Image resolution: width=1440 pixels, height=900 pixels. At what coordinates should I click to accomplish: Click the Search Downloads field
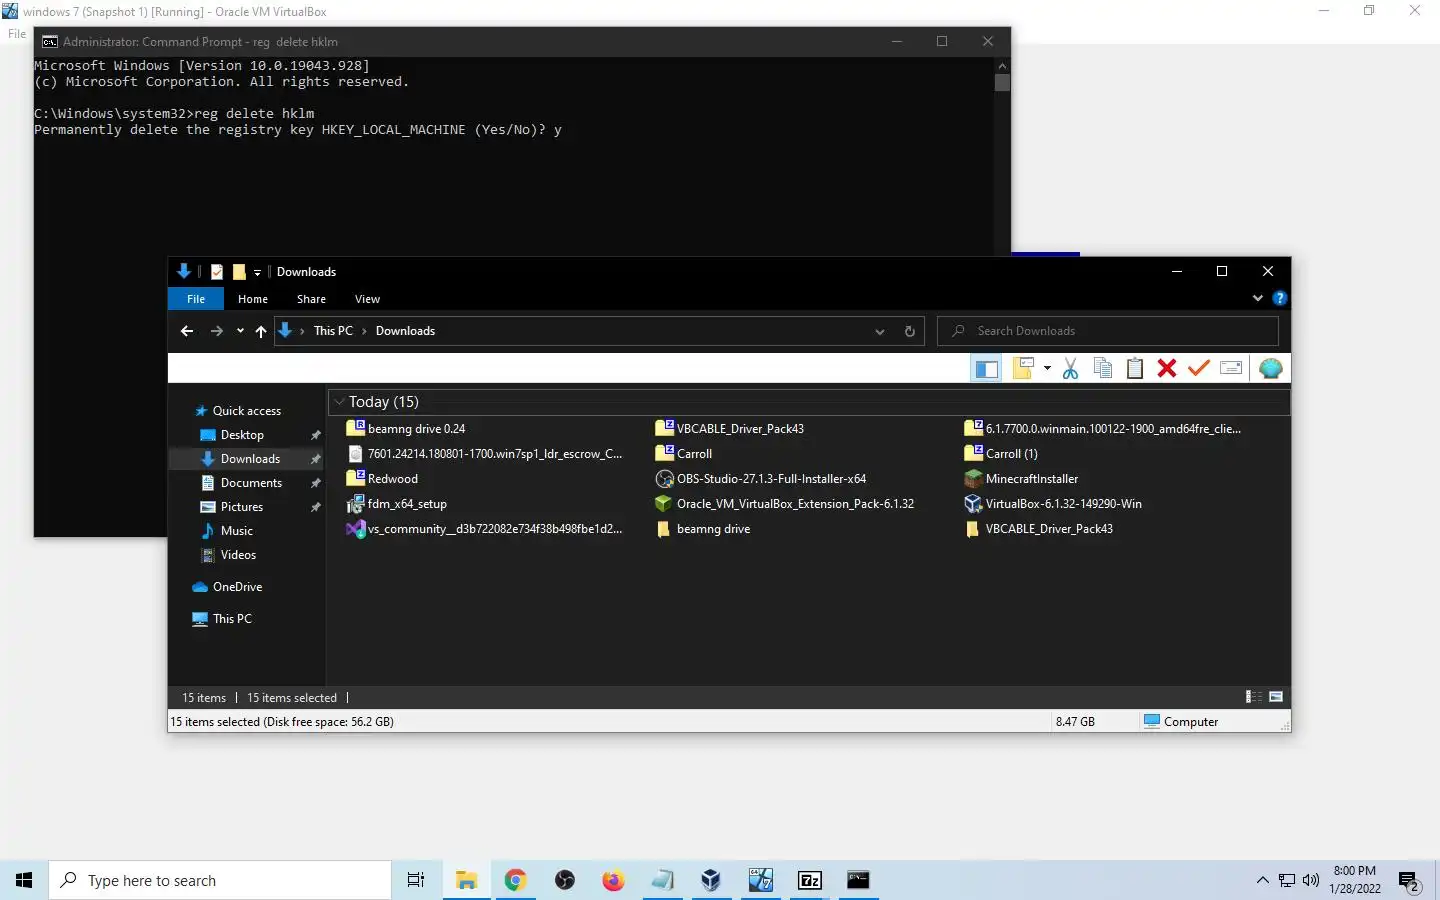(x=1108, y=331)
